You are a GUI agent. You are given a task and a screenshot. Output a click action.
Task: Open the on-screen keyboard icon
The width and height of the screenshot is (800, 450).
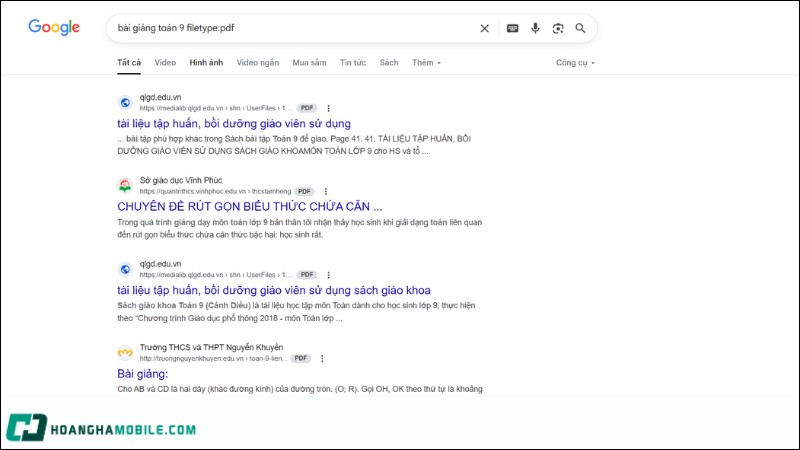point(512,29)
